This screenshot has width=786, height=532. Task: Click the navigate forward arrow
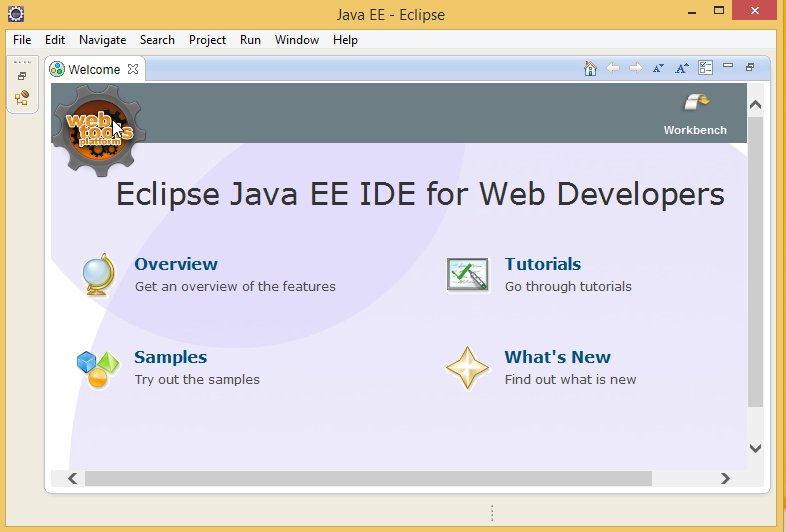635,68
